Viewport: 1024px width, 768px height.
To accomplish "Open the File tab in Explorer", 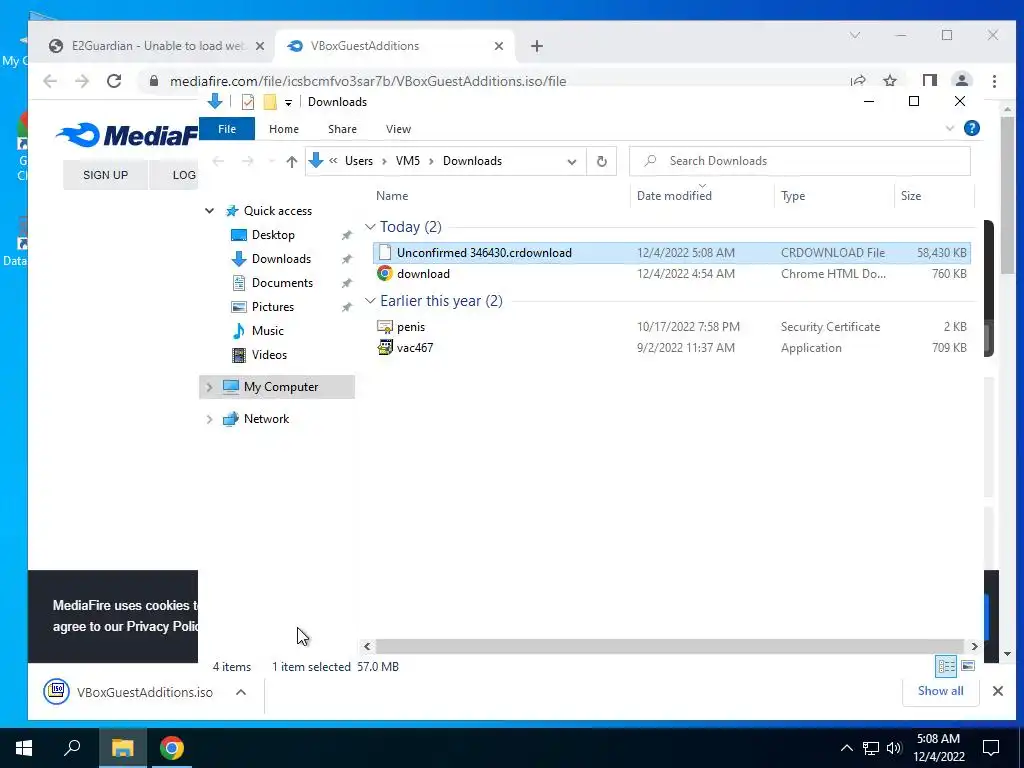I will 227,129.
